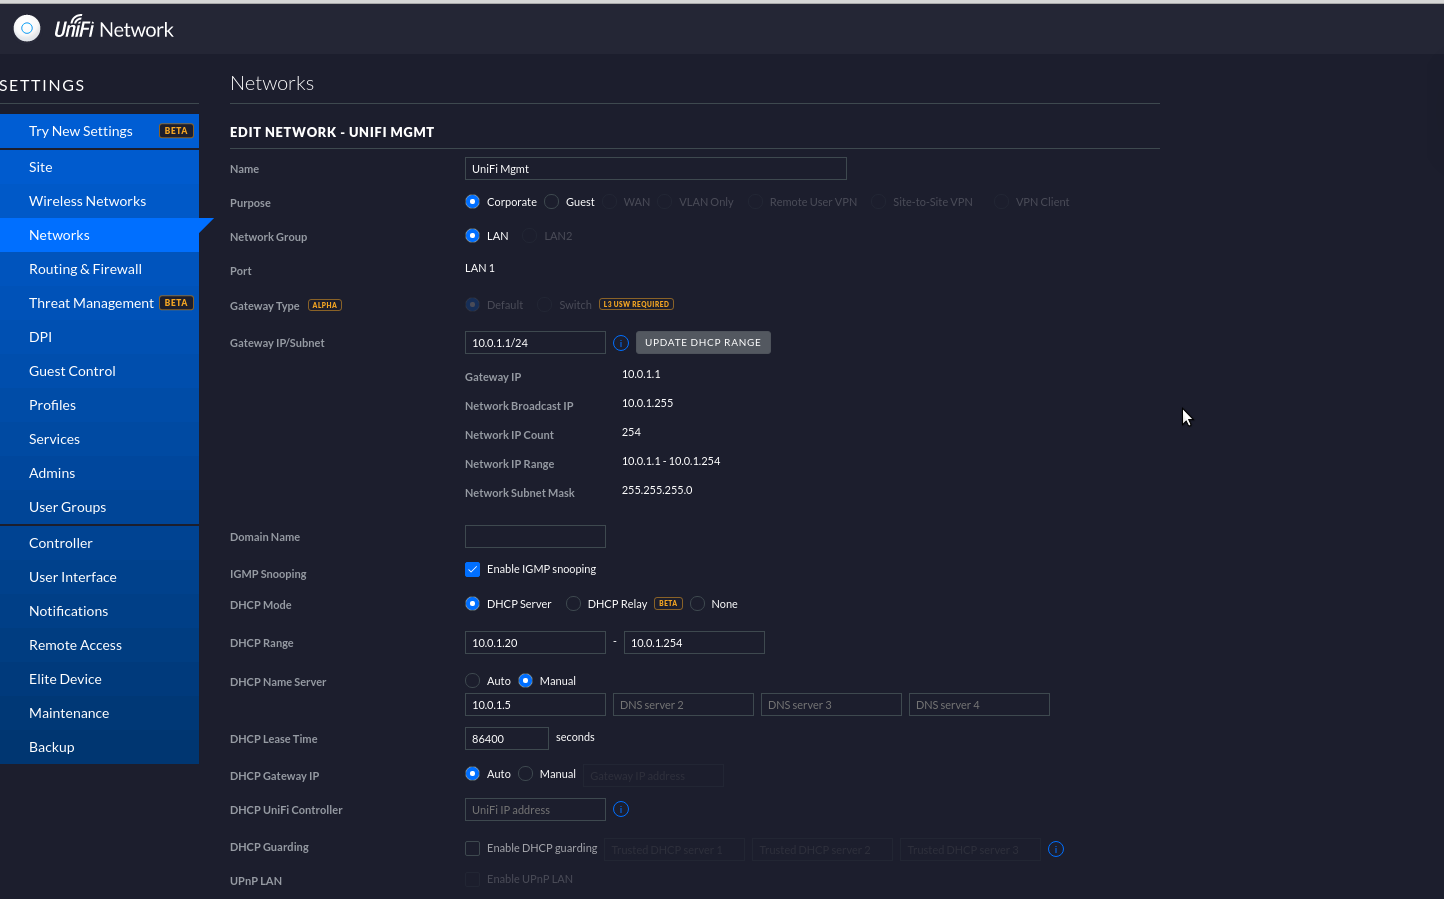The width and height of the screenshot is (1444, 899).
Task: Click the Gateway IP/Subnet input field
Action: (535, 343)
